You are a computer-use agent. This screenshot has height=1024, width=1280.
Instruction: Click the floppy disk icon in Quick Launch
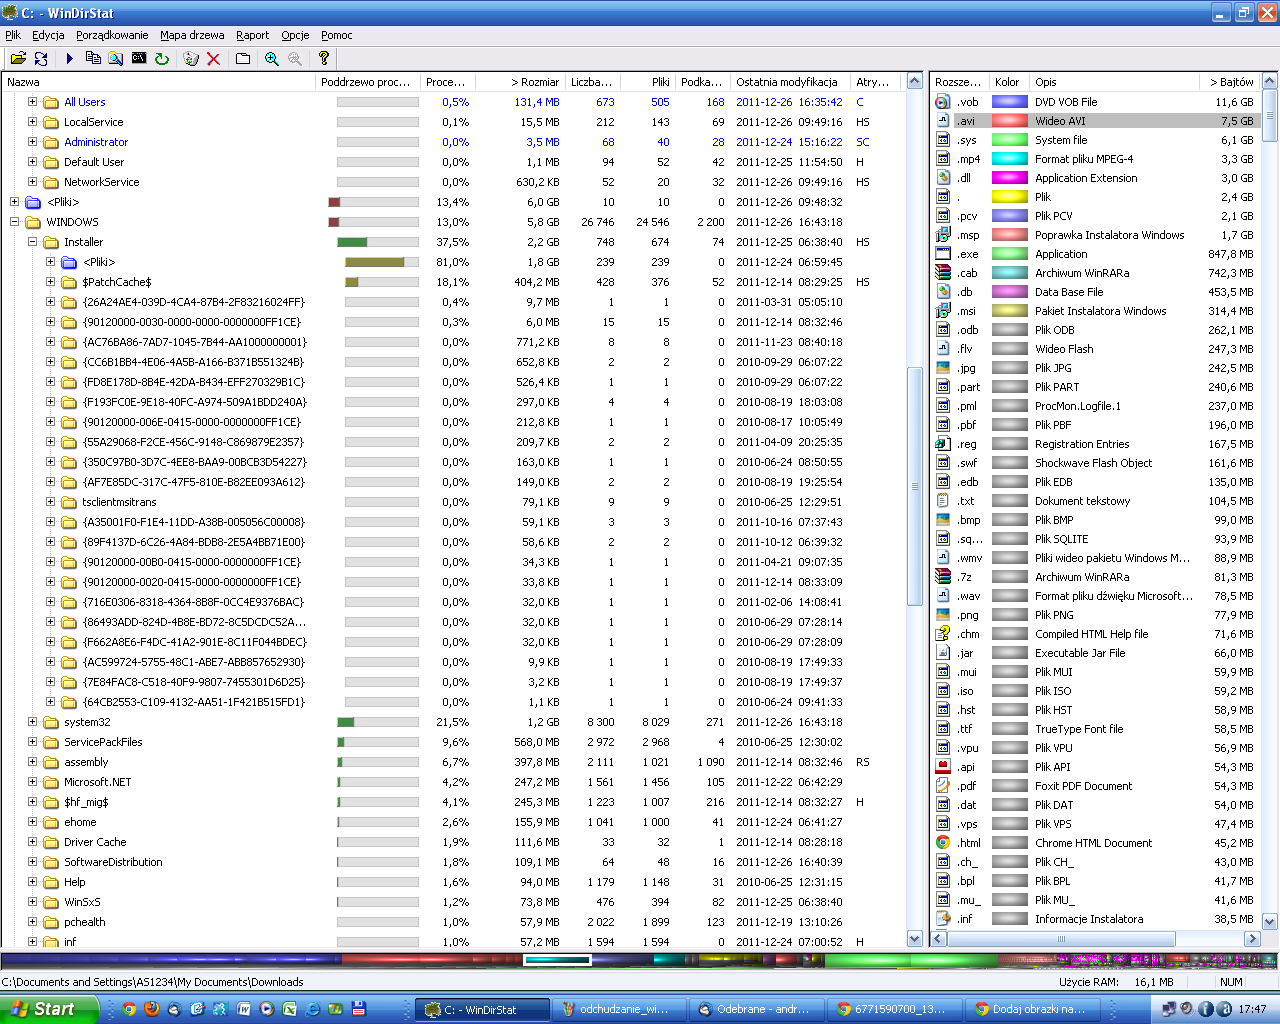coord(358,1010)
